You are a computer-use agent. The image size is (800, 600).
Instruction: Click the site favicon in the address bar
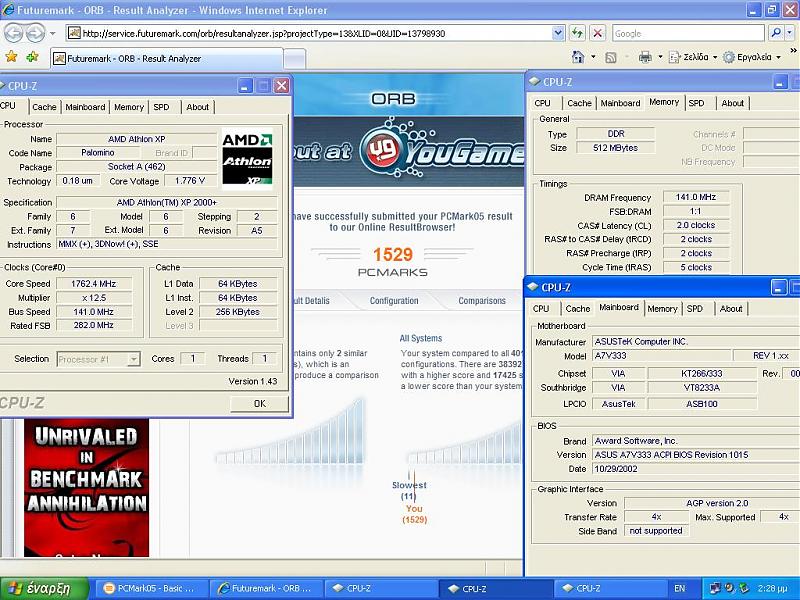74,34
